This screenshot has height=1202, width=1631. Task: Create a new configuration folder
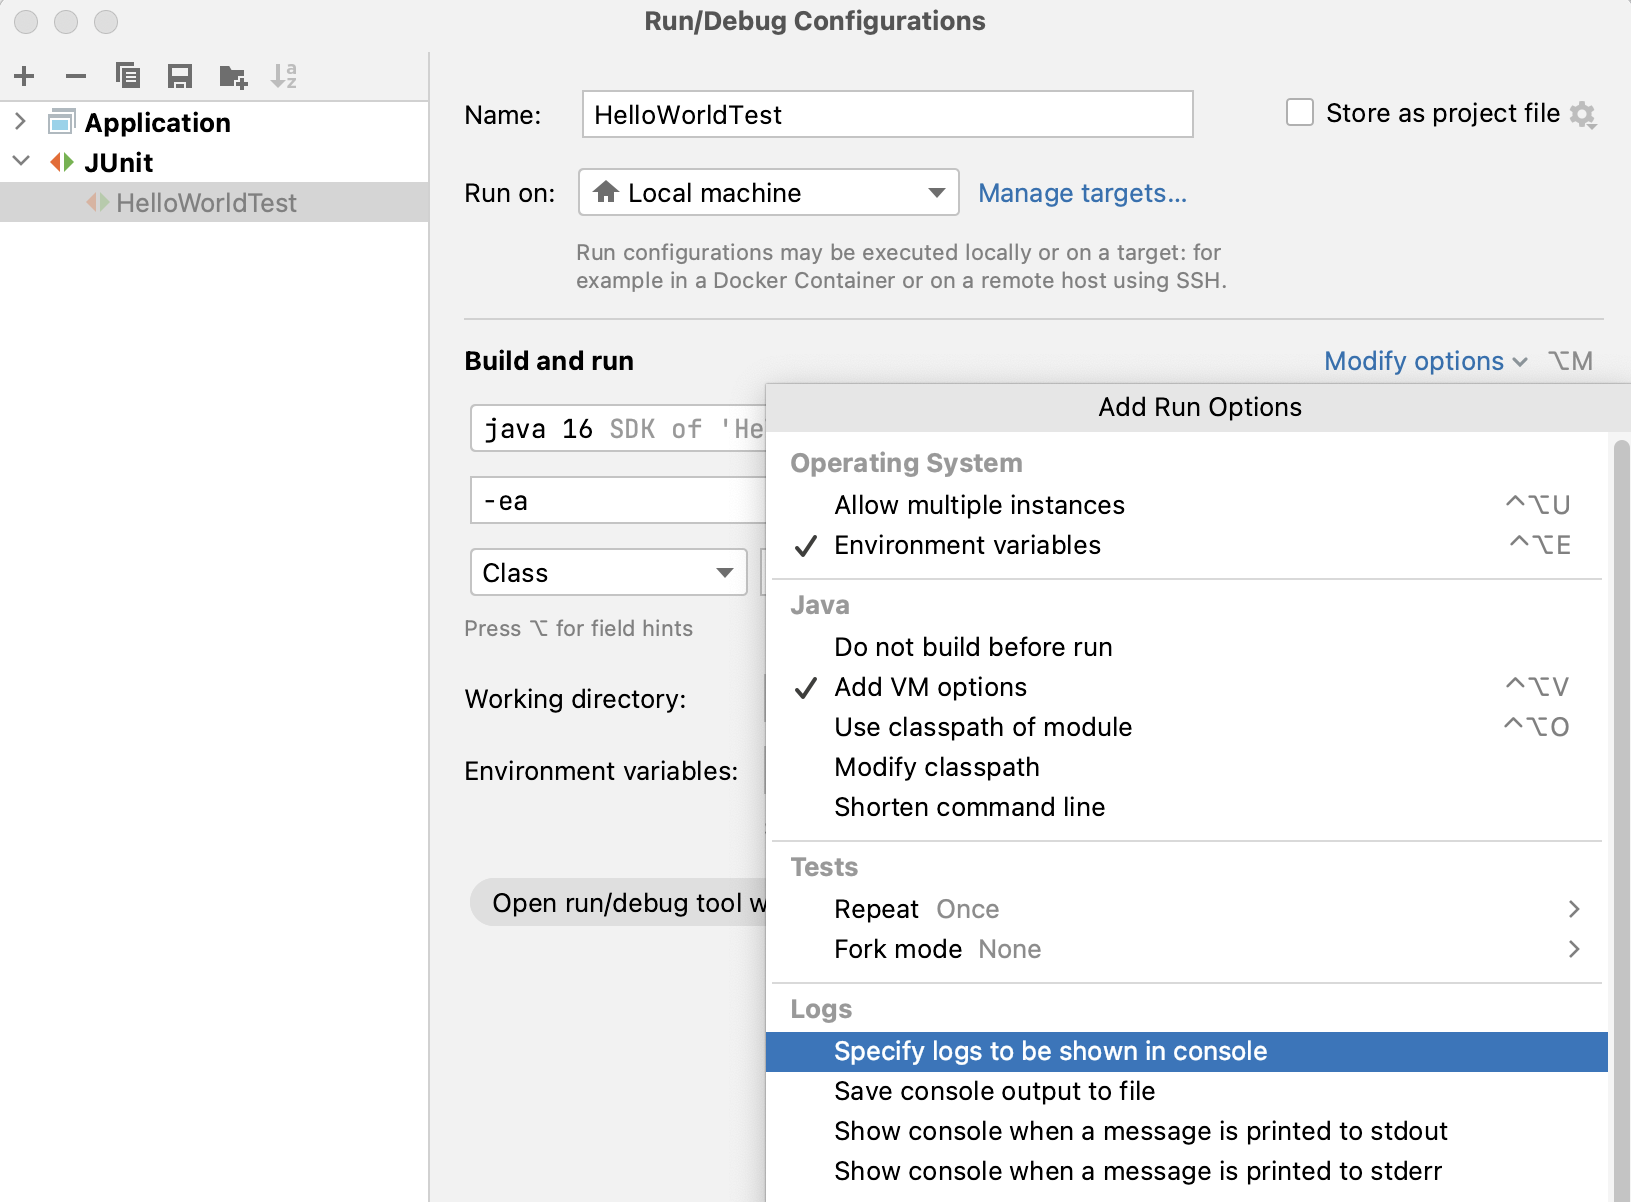point(233,76)
